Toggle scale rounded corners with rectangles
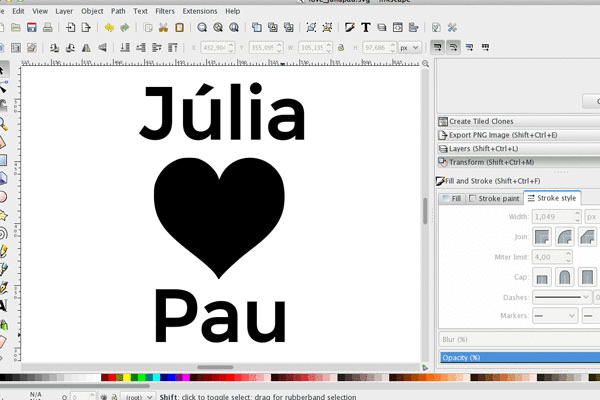 coord(453,48)
